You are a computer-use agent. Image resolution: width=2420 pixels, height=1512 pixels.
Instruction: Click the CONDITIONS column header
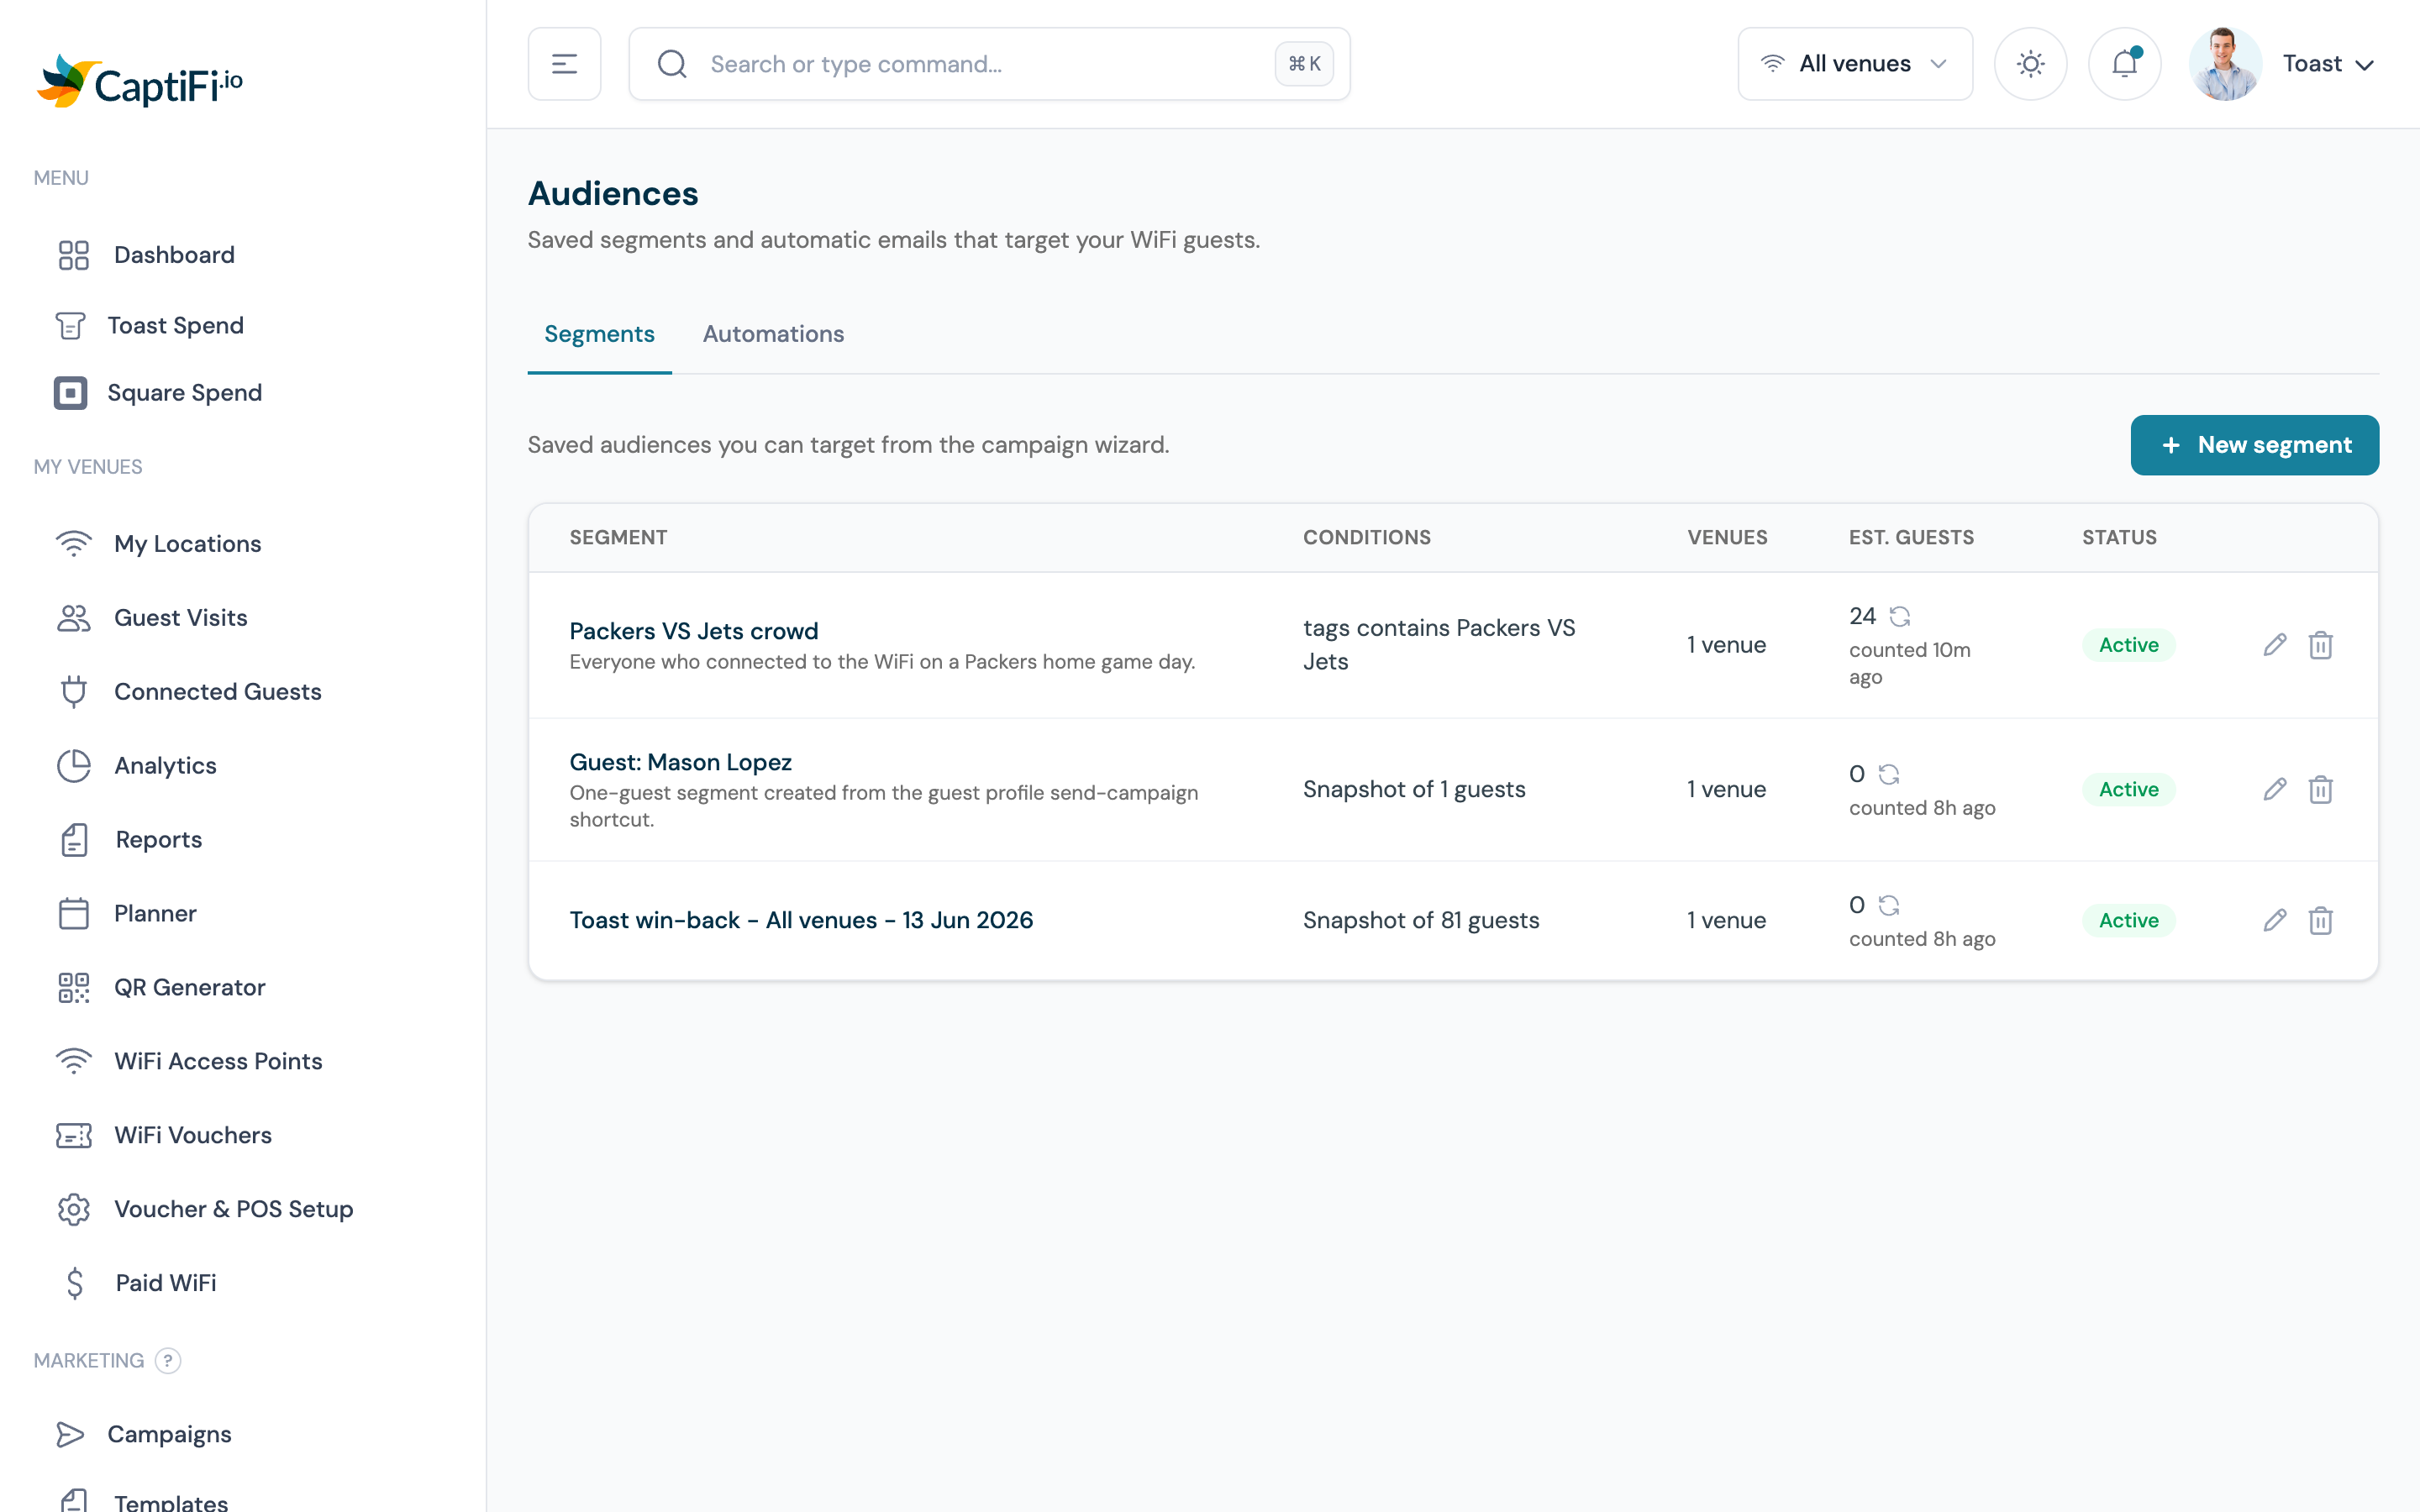1366,537
